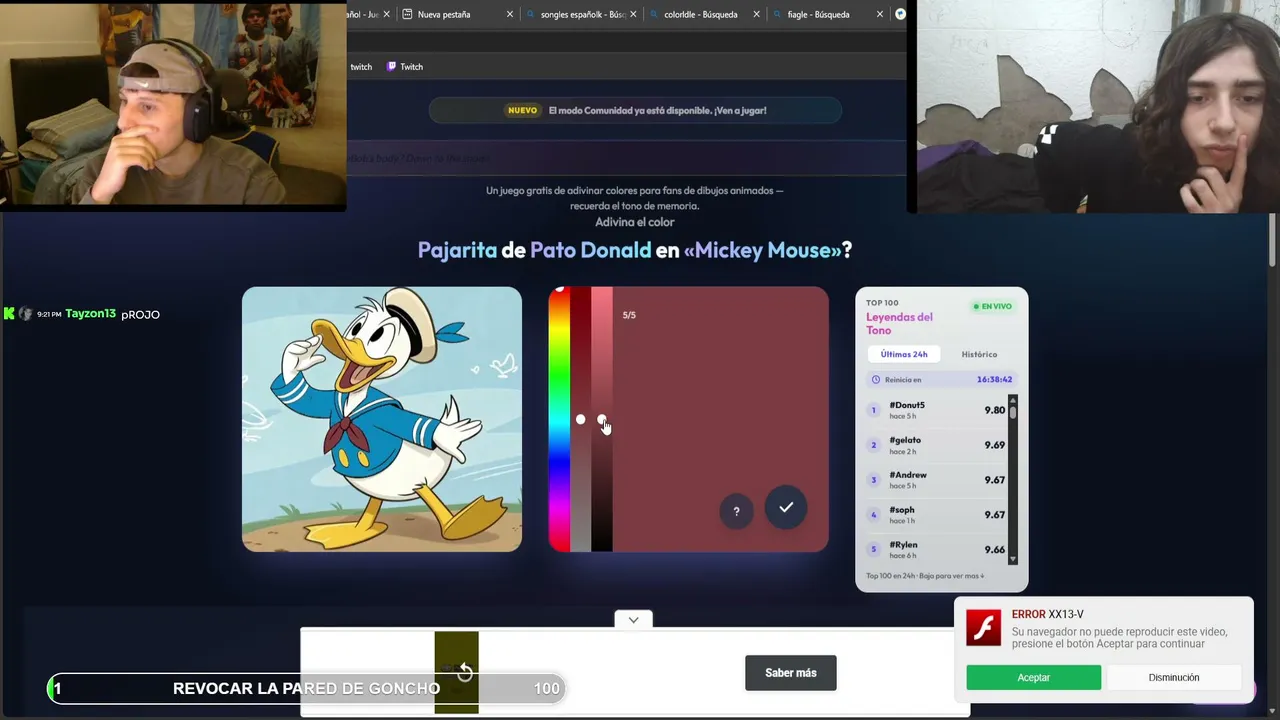Open the question mark hint button
Image resolution: width=1280 pixels, height=720 pixels.
(737, 511)
